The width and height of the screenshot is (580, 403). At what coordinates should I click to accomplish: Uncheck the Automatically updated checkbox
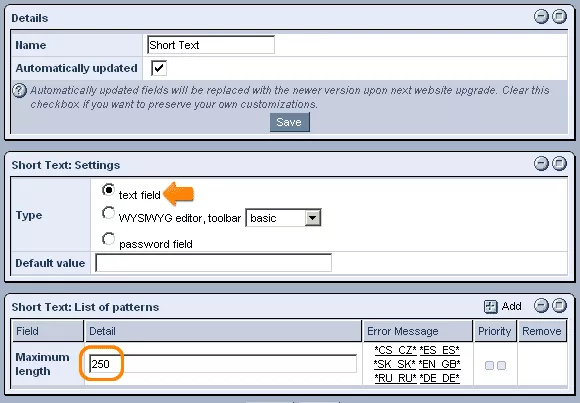[x=159, y=68]
